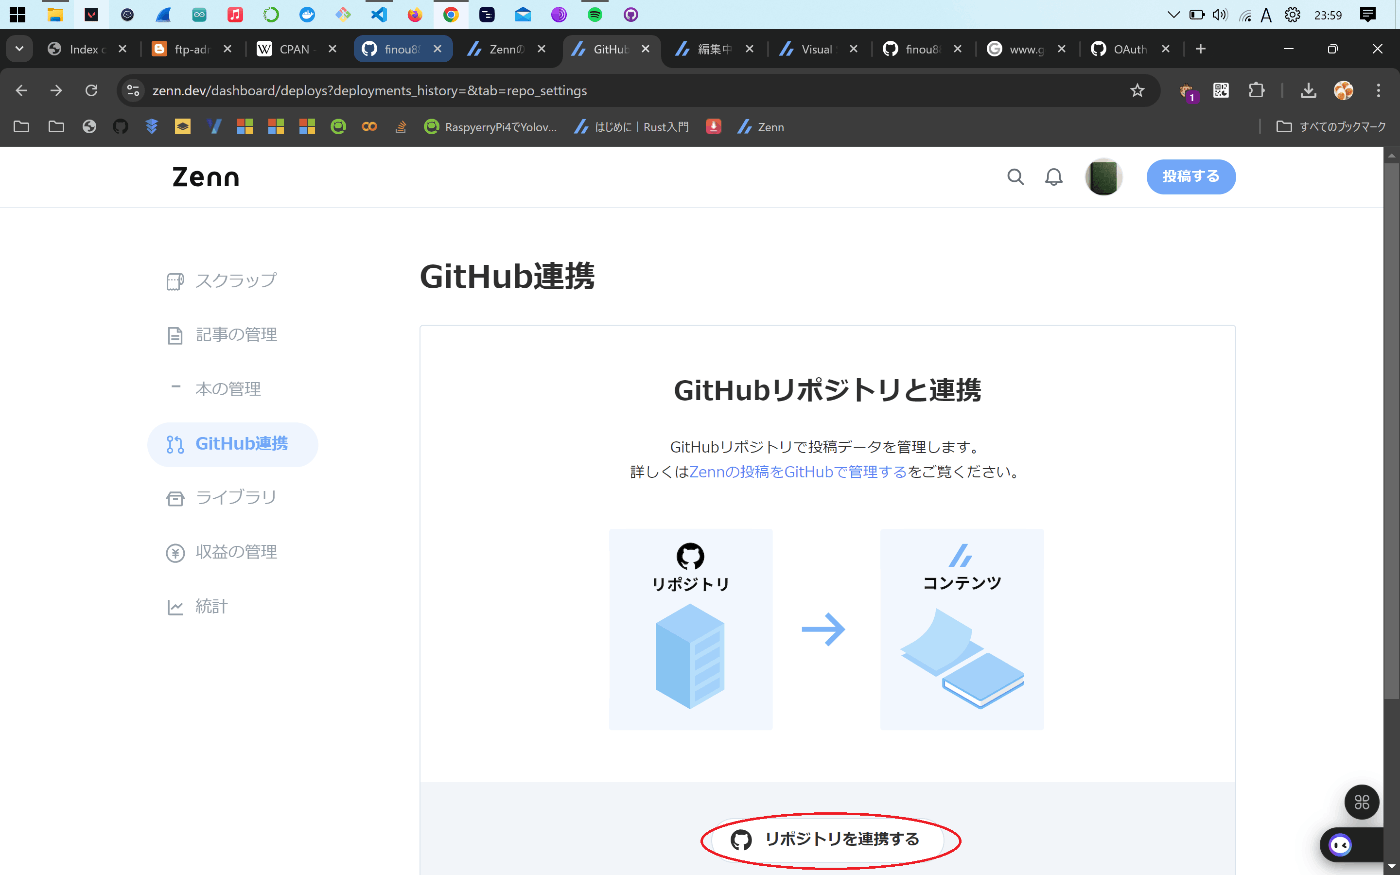Open the Windows notification center icon
Viewport: 1400px width, 875px height.
1368,15
